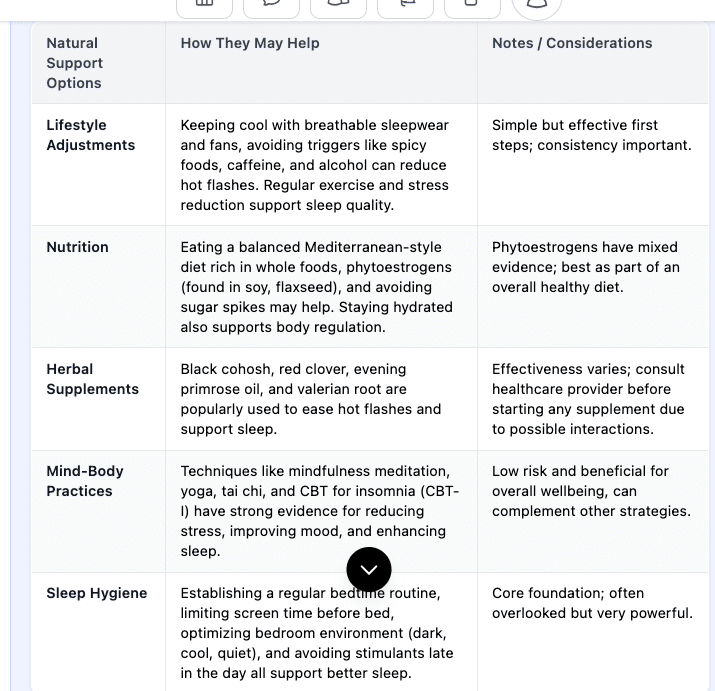715x691 pixels.
Task: Click the round bell icon button
Action: tap(537, 5)
